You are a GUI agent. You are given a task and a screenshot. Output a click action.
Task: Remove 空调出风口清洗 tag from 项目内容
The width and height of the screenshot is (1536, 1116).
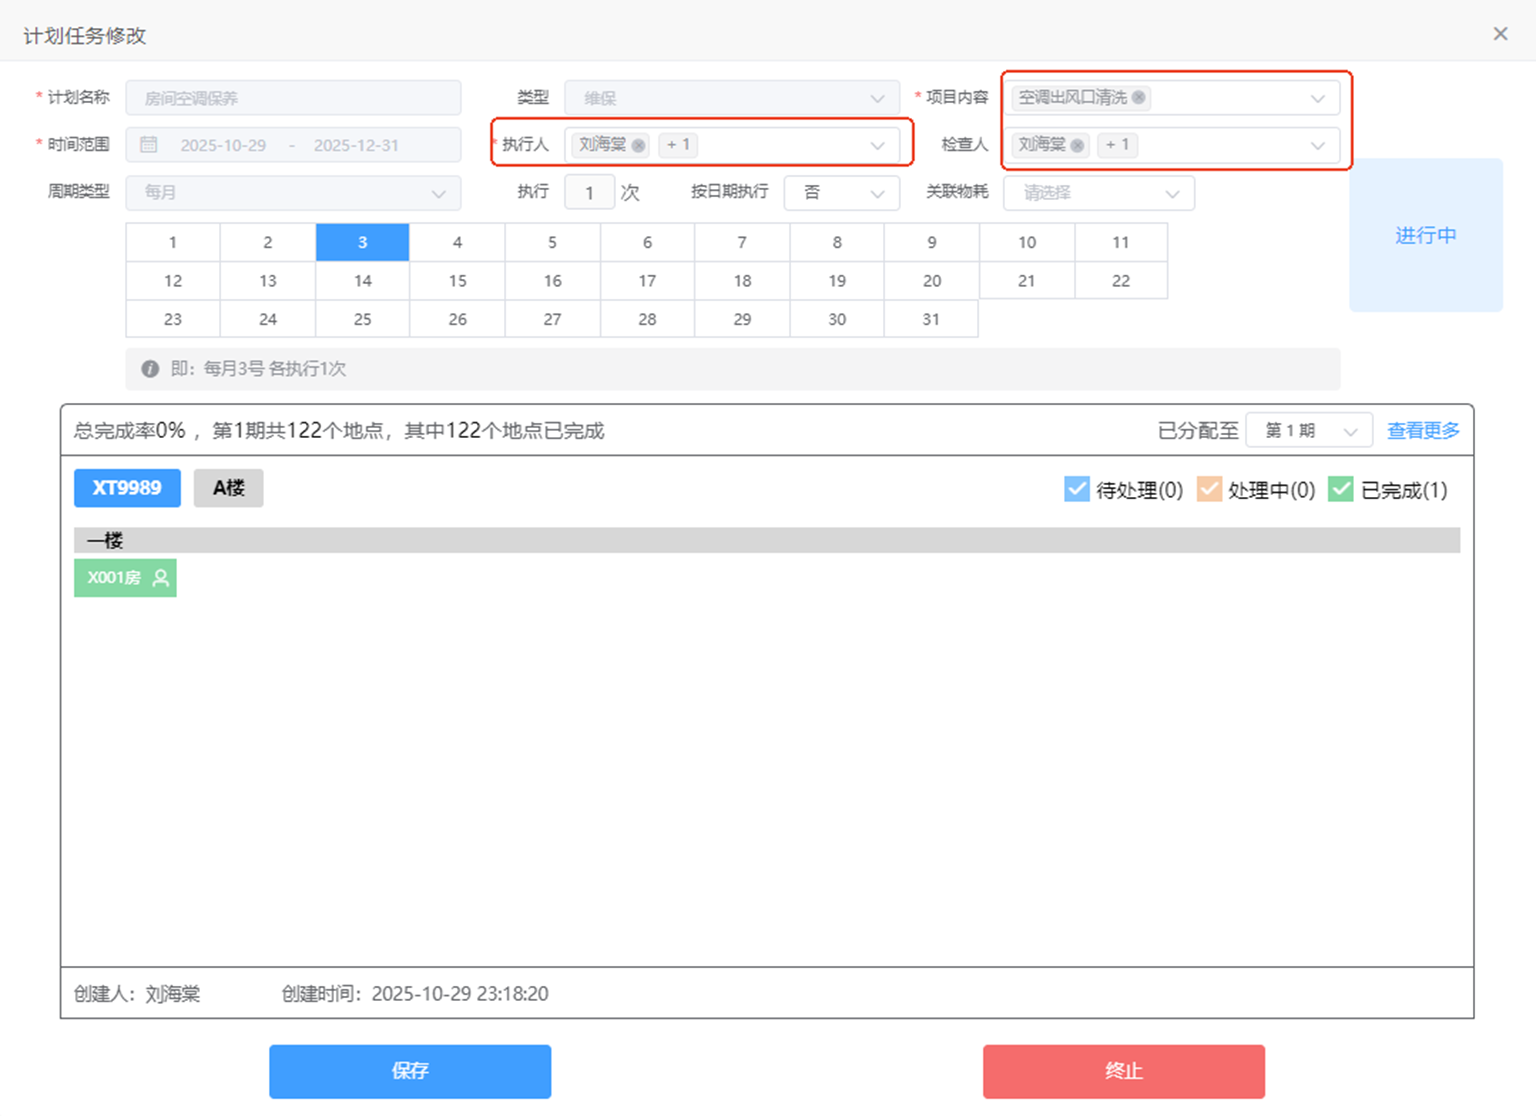pos(1138,98)
